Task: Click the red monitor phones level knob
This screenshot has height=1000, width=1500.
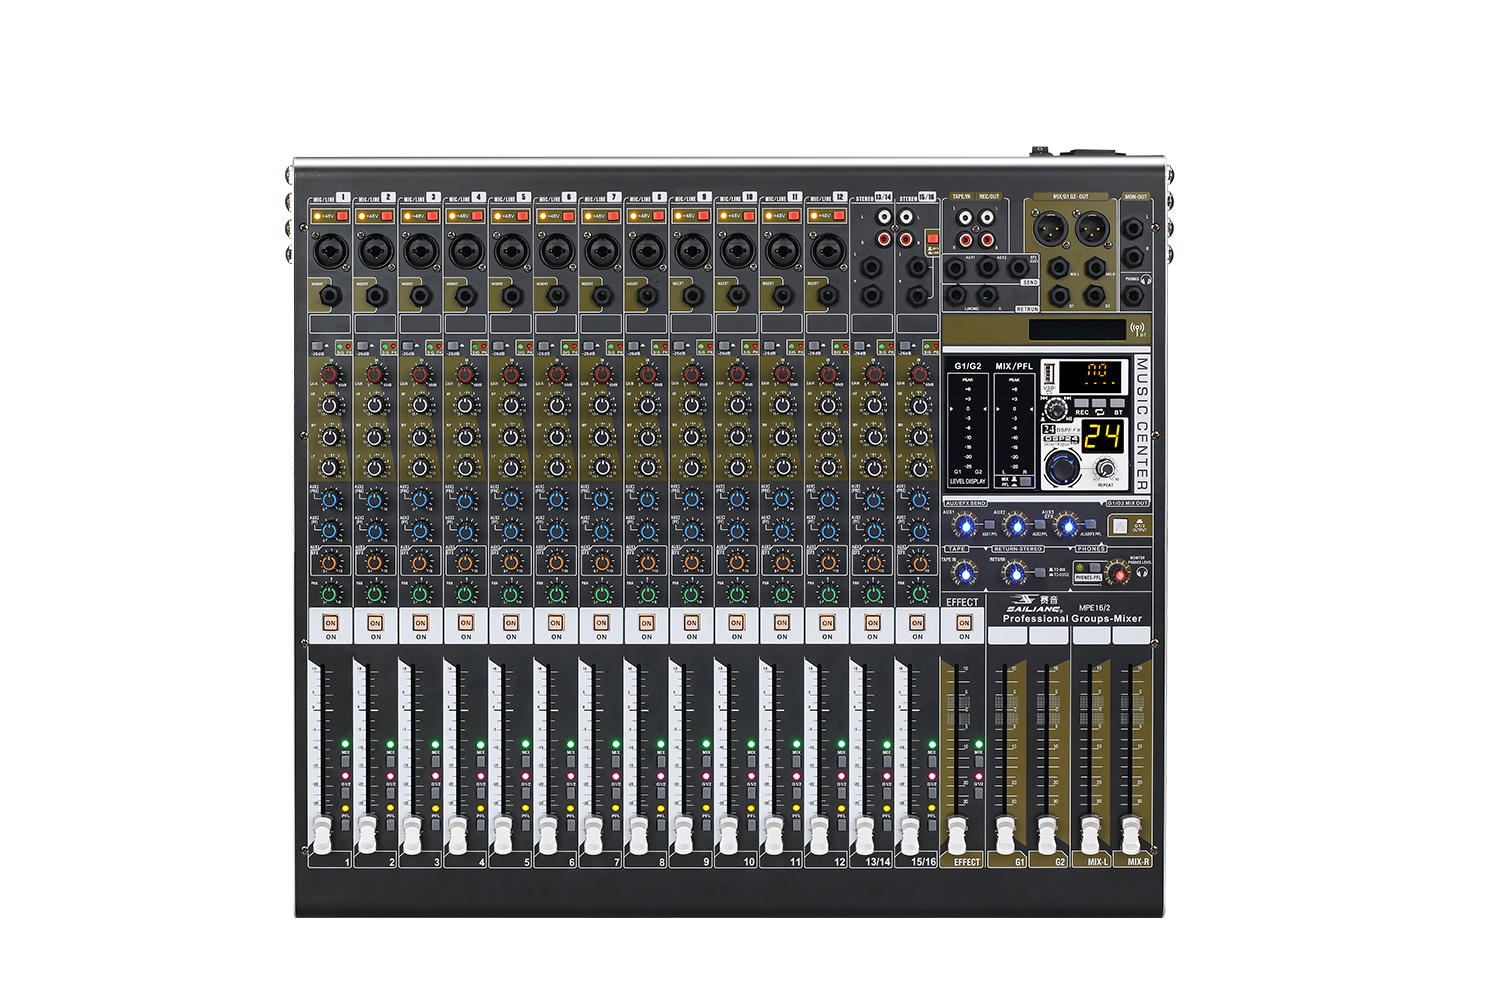Action: (1119, 574)
